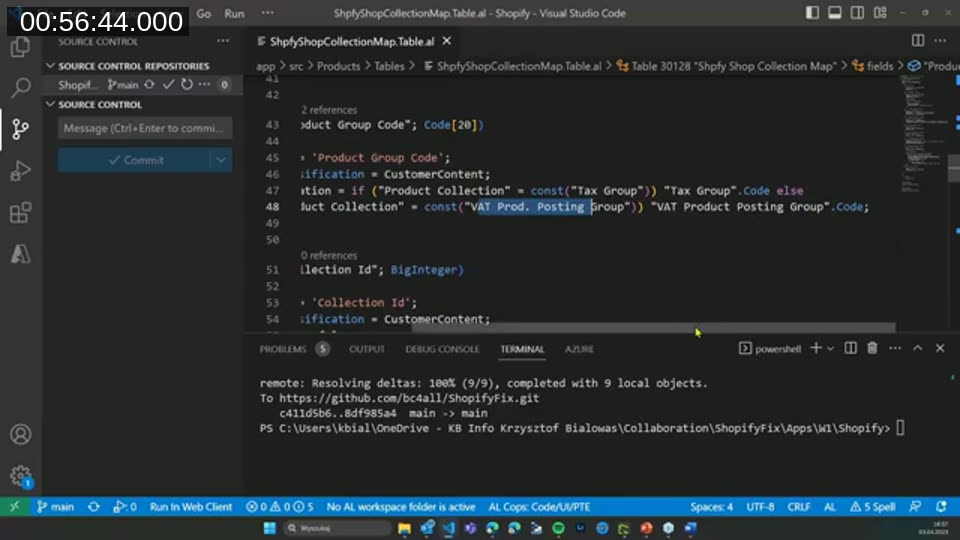Open the Go menu

[203, 13]
